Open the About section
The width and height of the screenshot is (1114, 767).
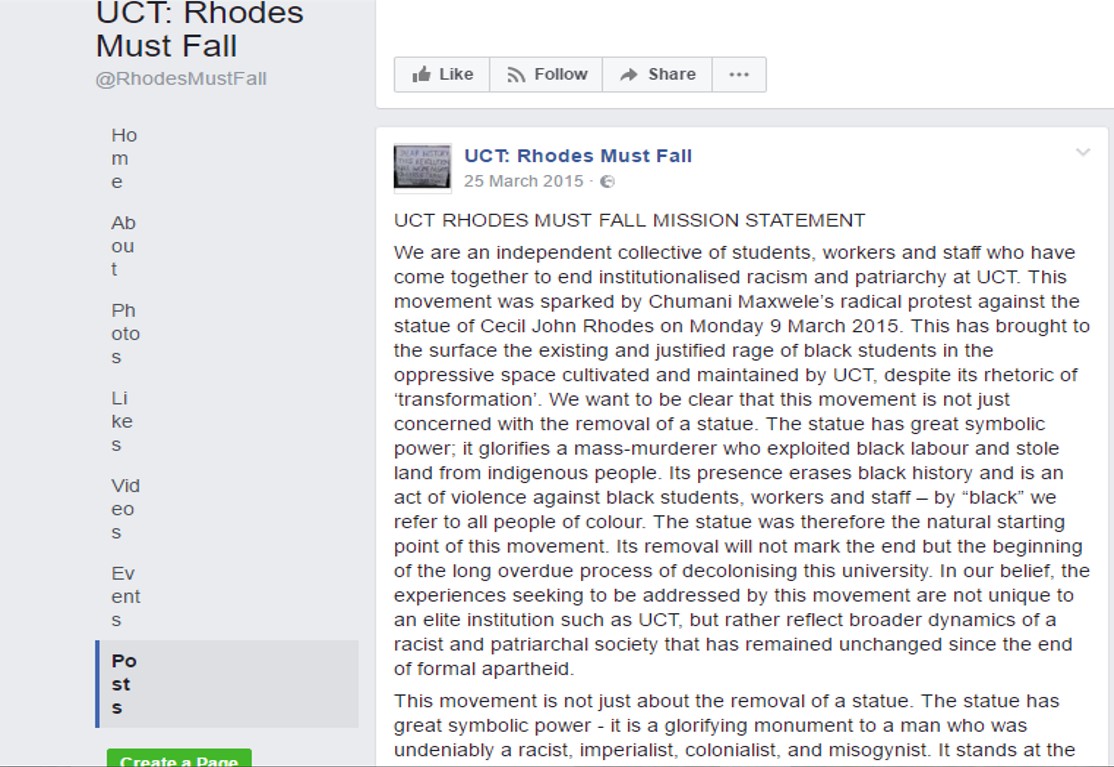(x=123, y=246)
